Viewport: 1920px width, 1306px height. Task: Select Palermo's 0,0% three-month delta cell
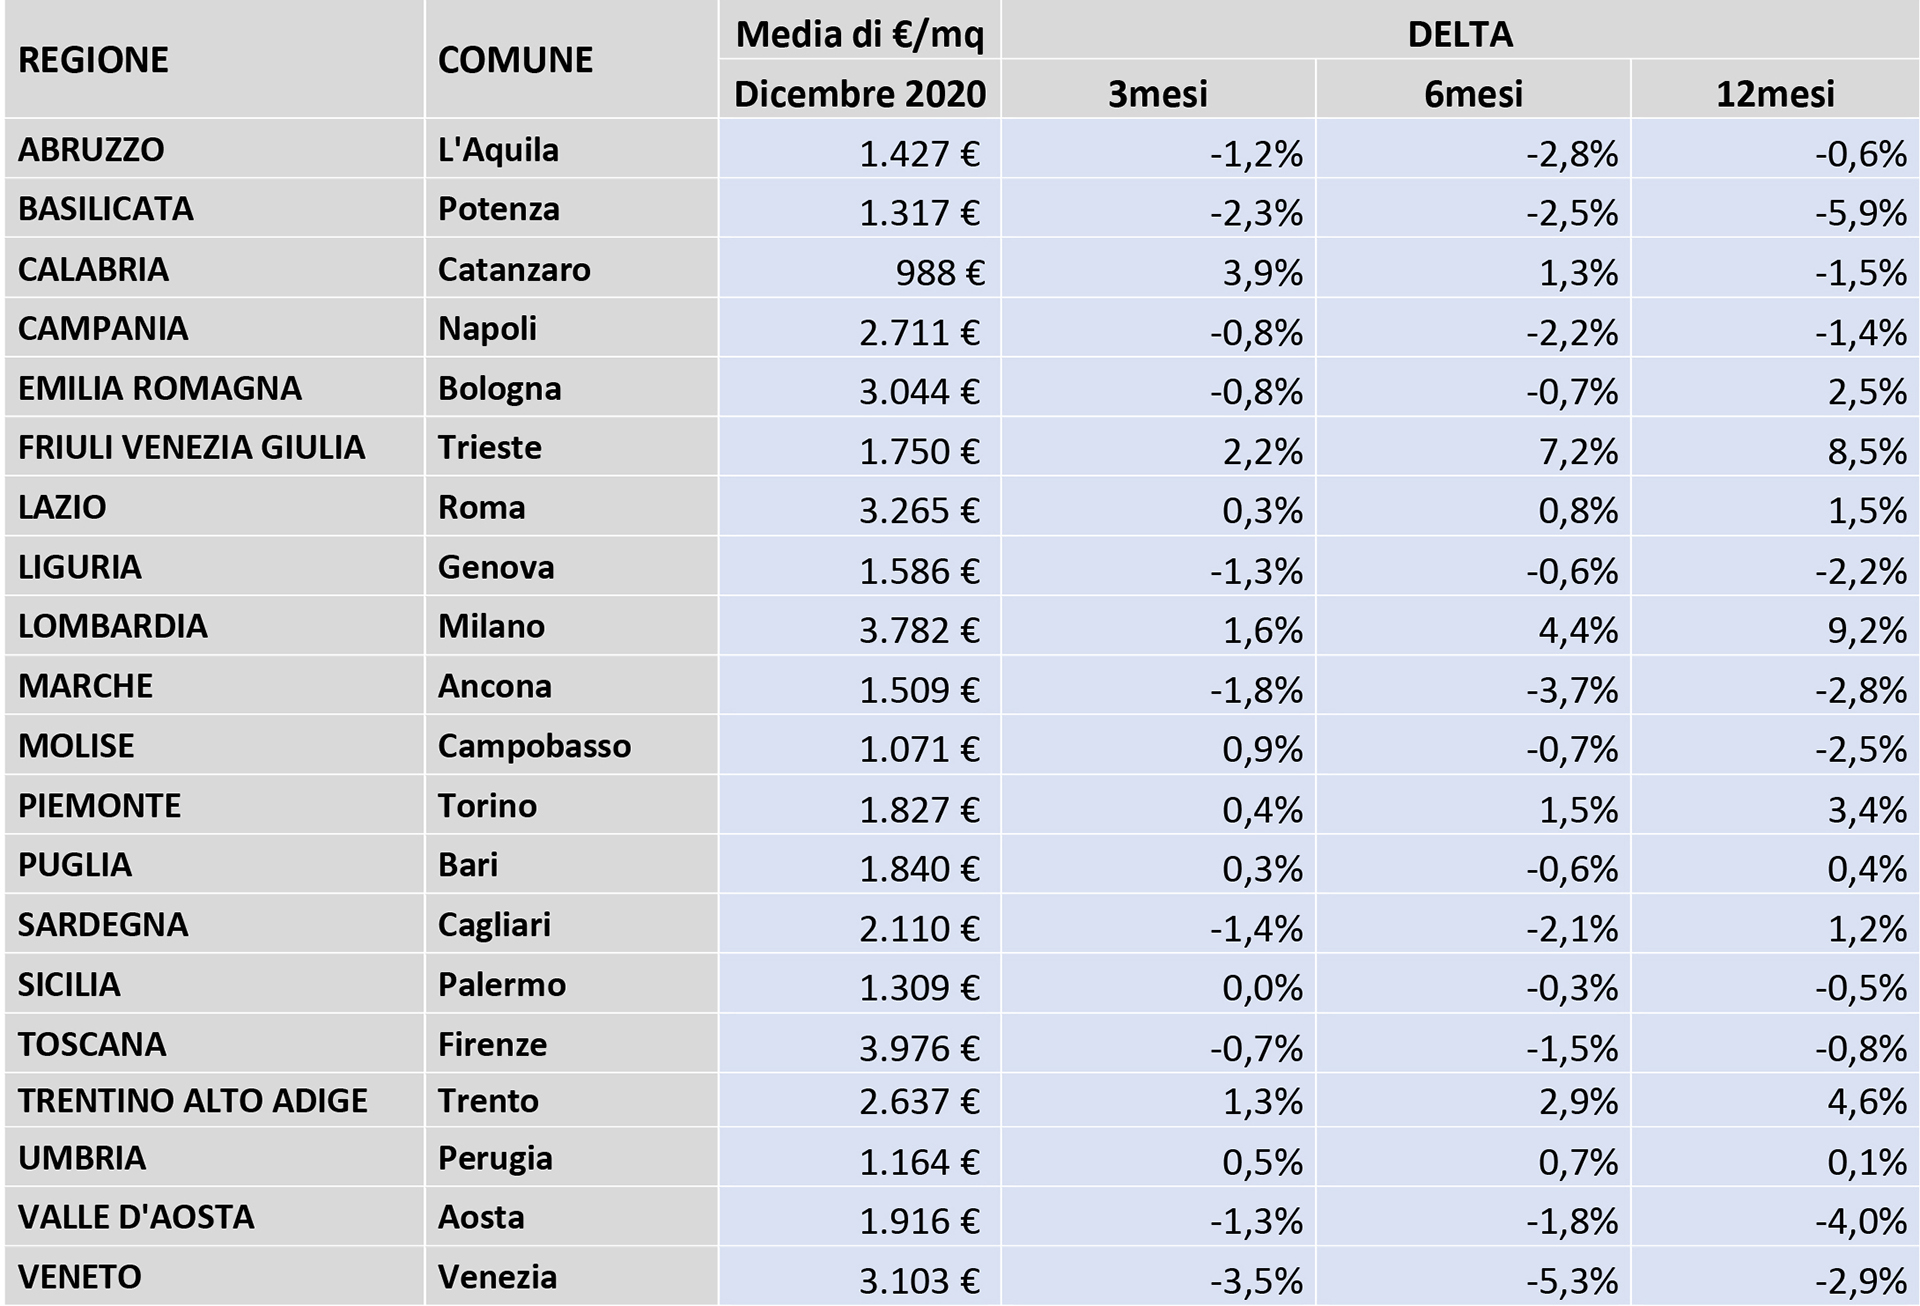(x=1262, y=988)
